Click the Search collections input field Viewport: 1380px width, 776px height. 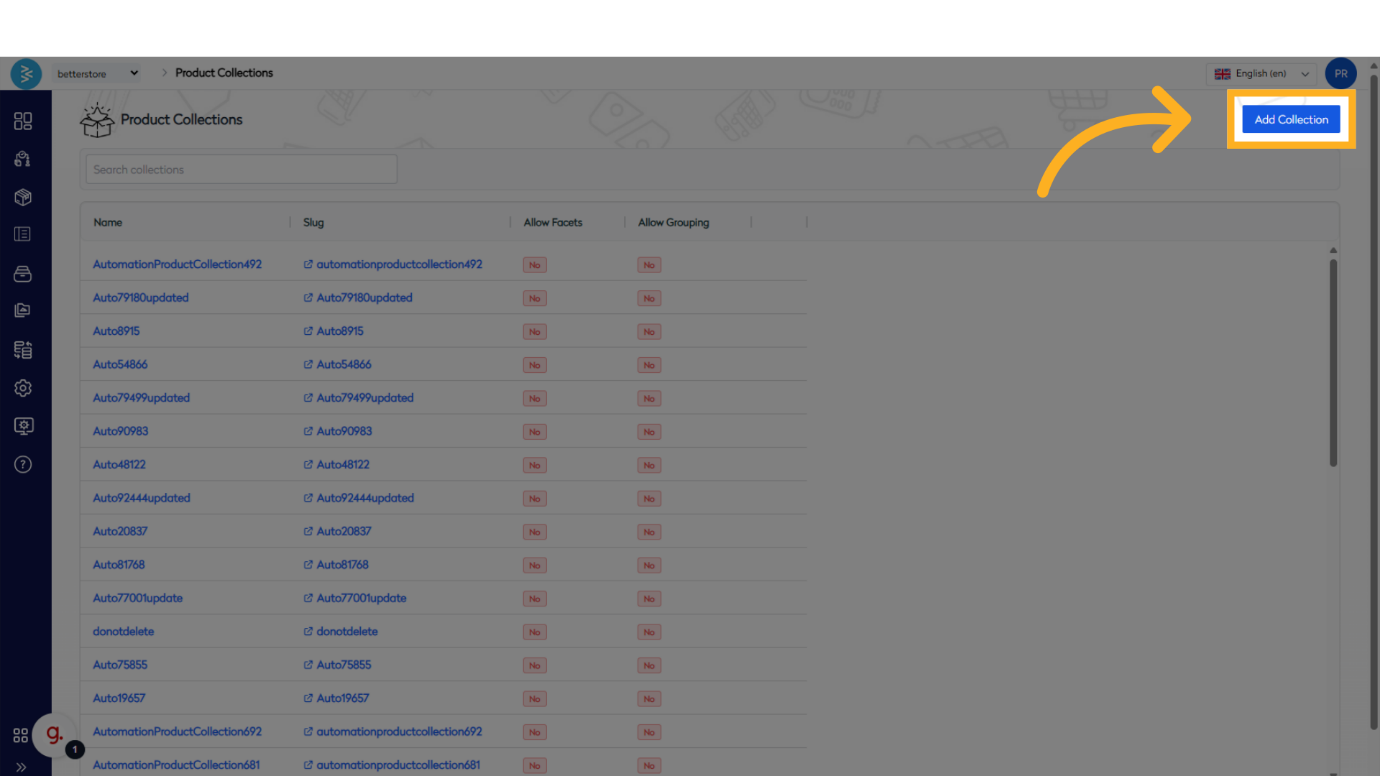(x=241, y=170)
